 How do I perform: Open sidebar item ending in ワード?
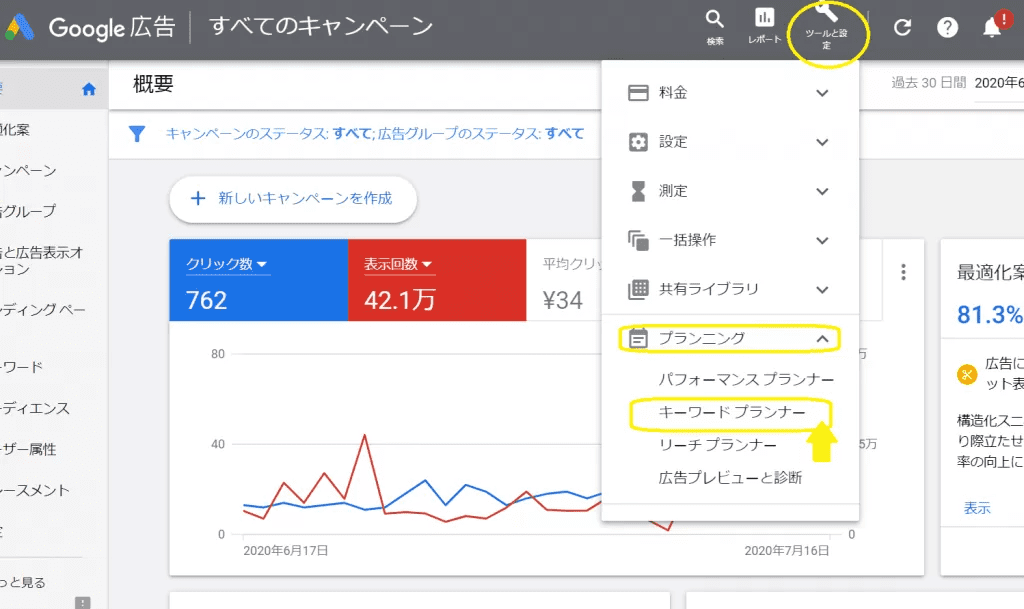point(22,367)
